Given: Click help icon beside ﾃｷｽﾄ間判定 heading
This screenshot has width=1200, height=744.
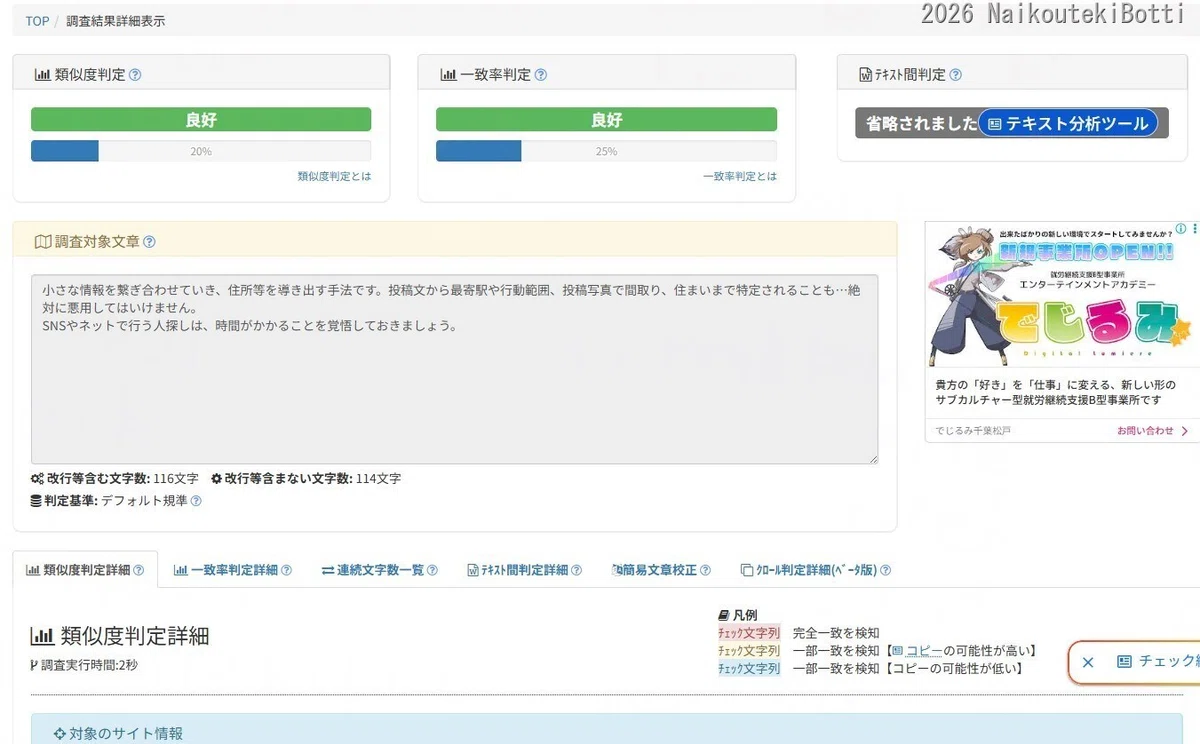Looking at the screenshot, I should click(955, 75).
